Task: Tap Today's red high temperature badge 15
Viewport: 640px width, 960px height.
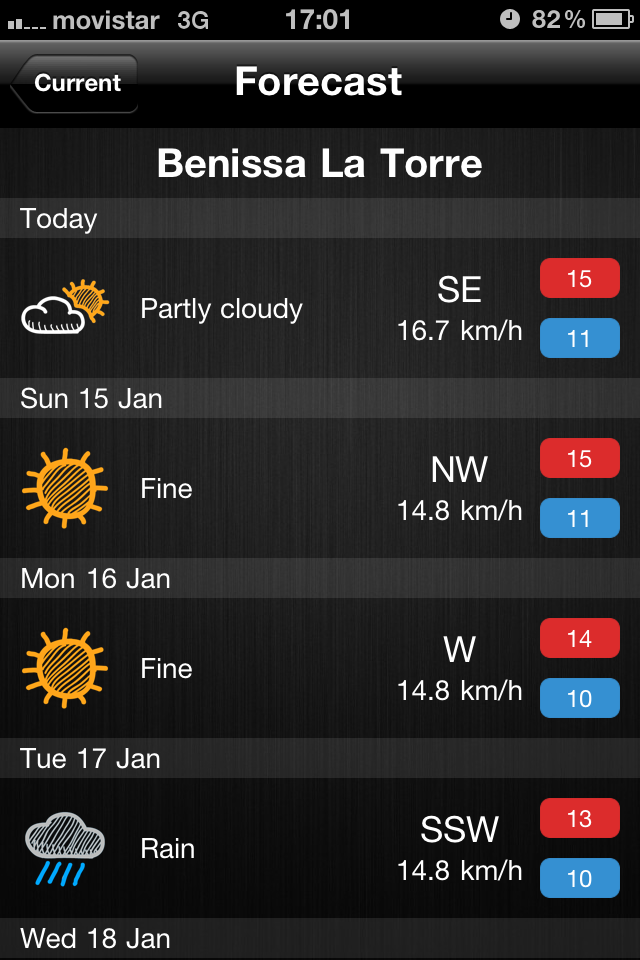Action: [580, 279]
